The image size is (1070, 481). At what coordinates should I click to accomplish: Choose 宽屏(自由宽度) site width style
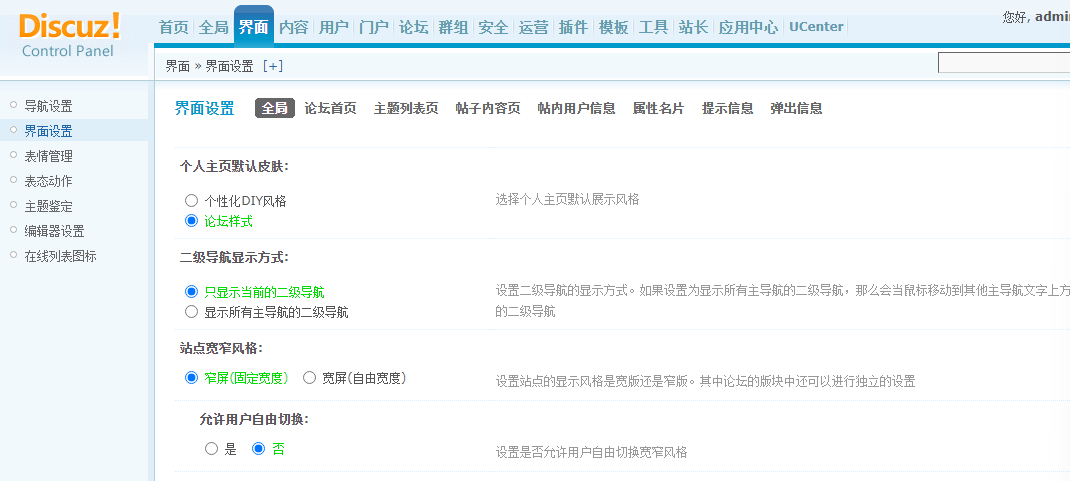[309, 378]
